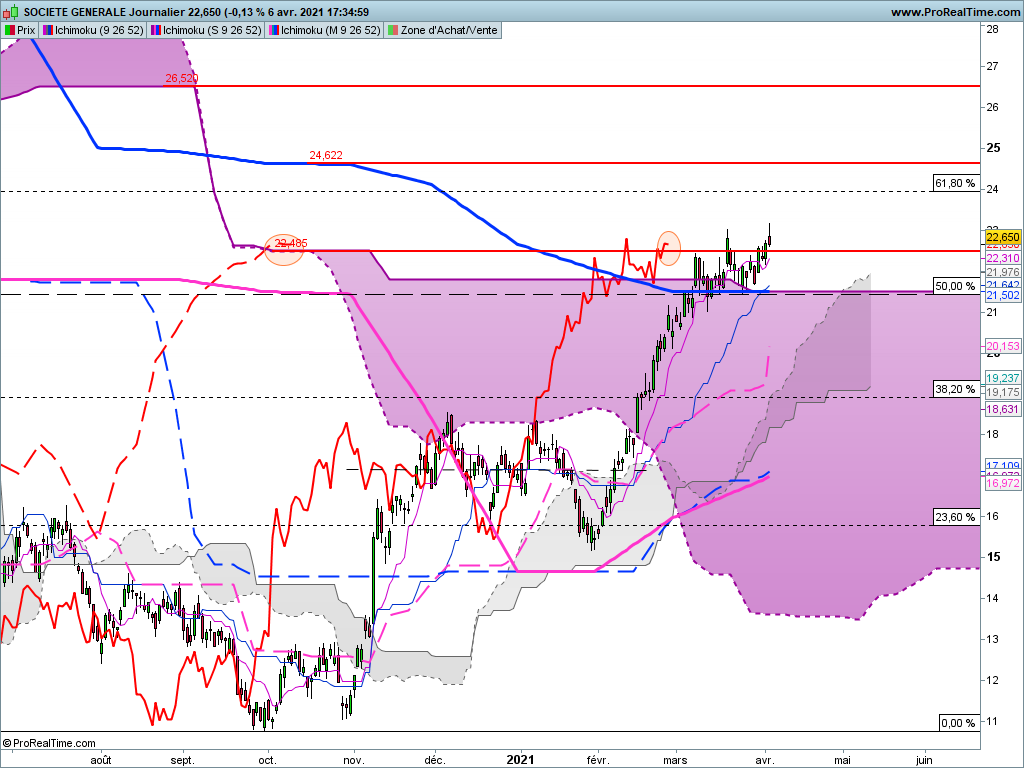
Task: Click the févr. label on the time axis
Action: pos(598,760)
